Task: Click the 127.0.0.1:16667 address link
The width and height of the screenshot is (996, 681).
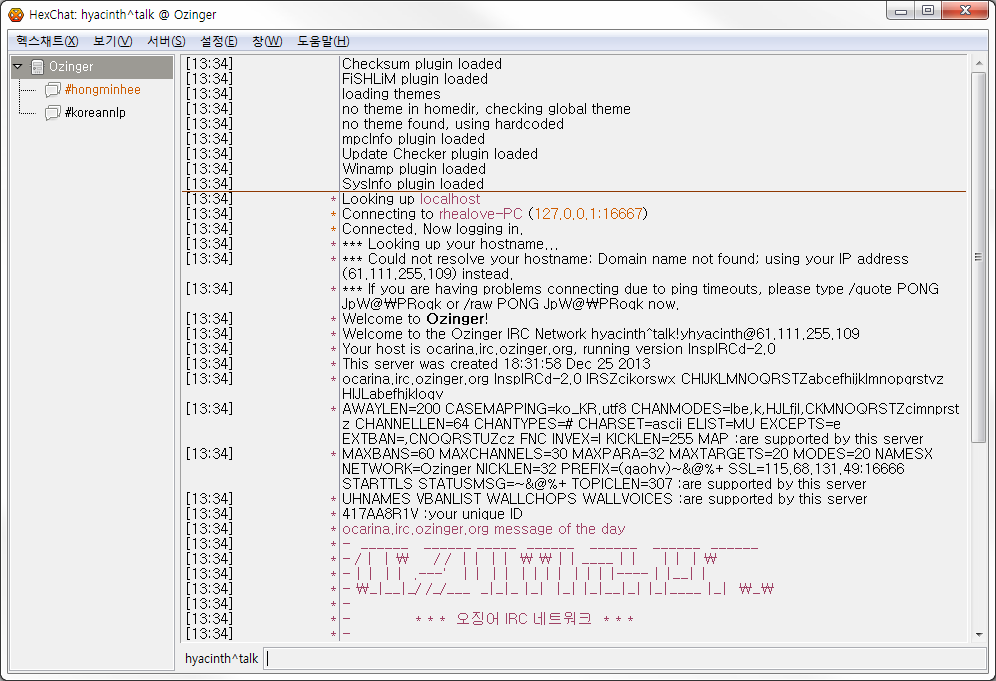Action: pos(588,214)
